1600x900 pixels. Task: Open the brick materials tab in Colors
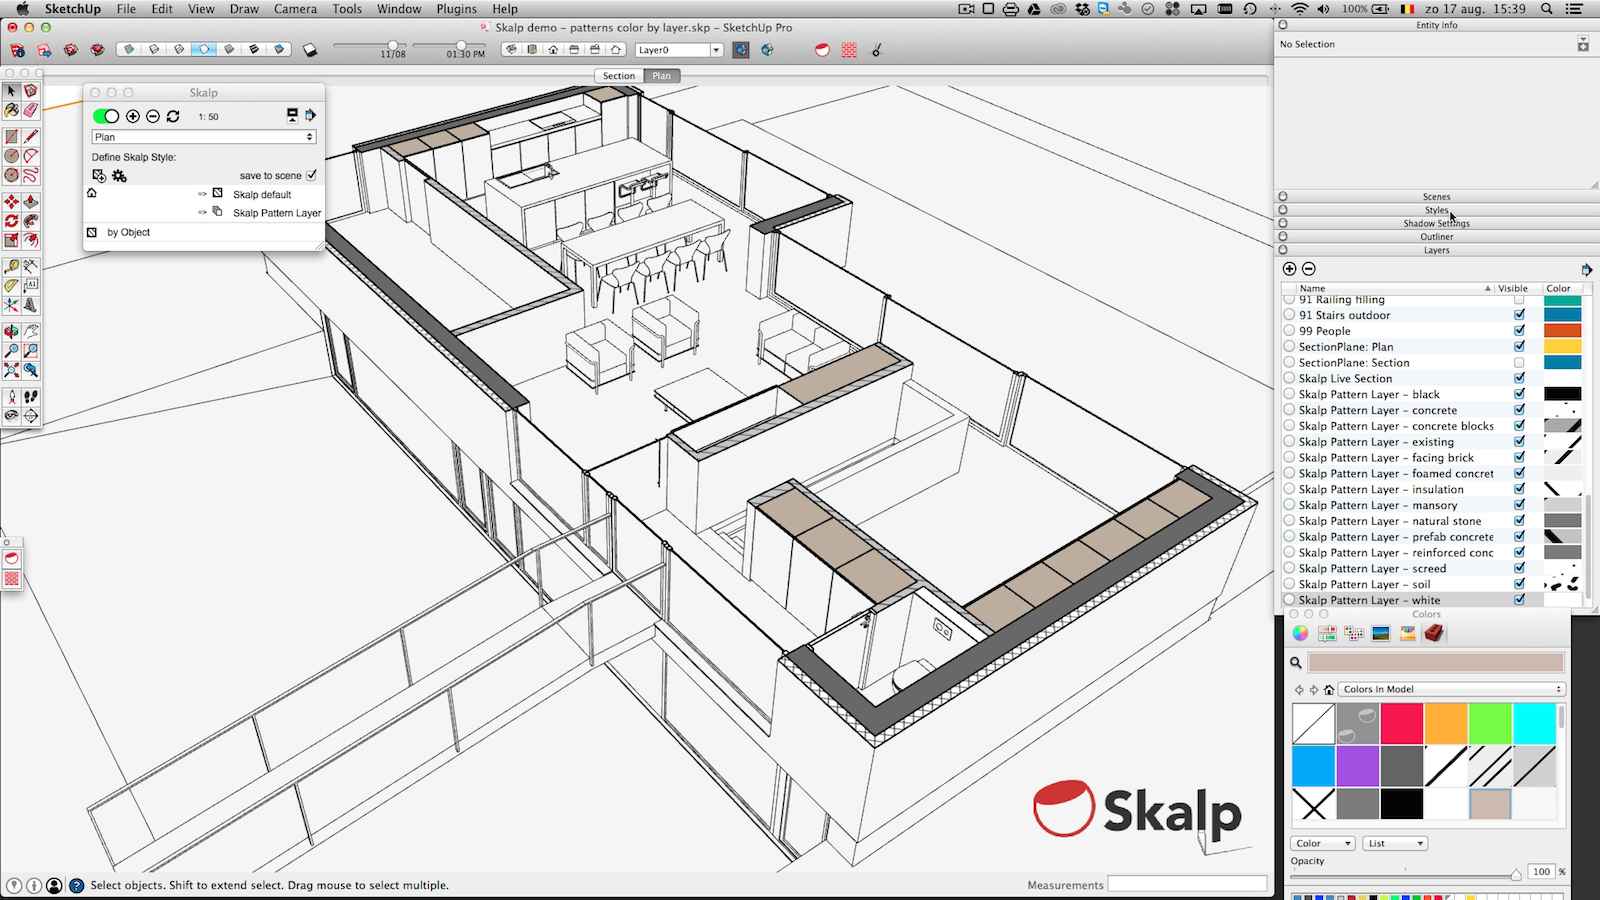pyautogui.click(x=1434, y=633)
